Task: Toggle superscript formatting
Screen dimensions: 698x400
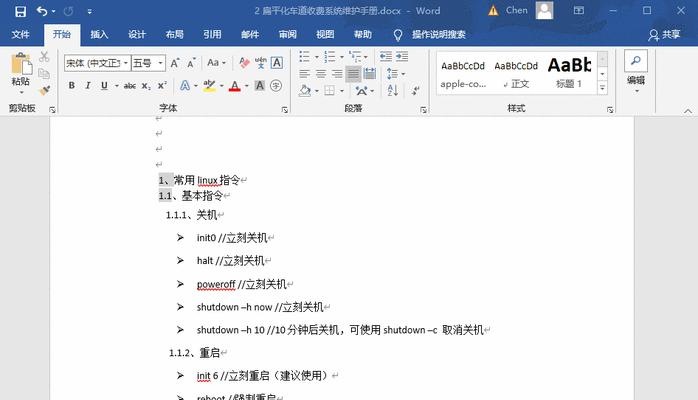Action: pyautogui.click(x=162, y=85)
